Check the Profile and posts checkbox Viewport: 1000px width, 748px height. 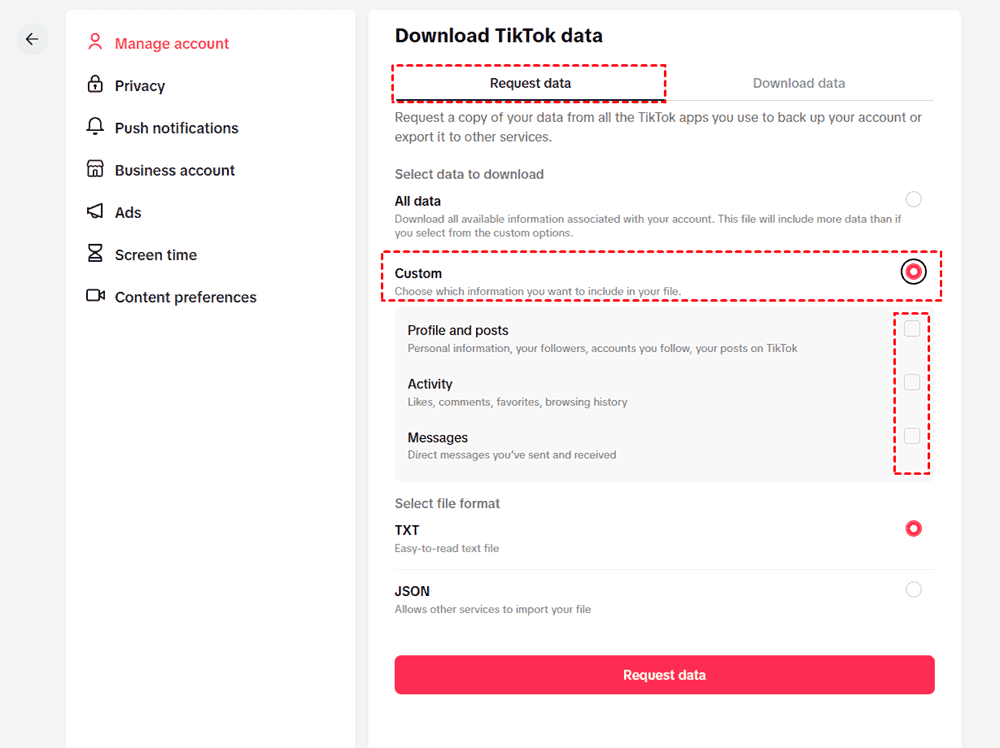tap(912, 329)
